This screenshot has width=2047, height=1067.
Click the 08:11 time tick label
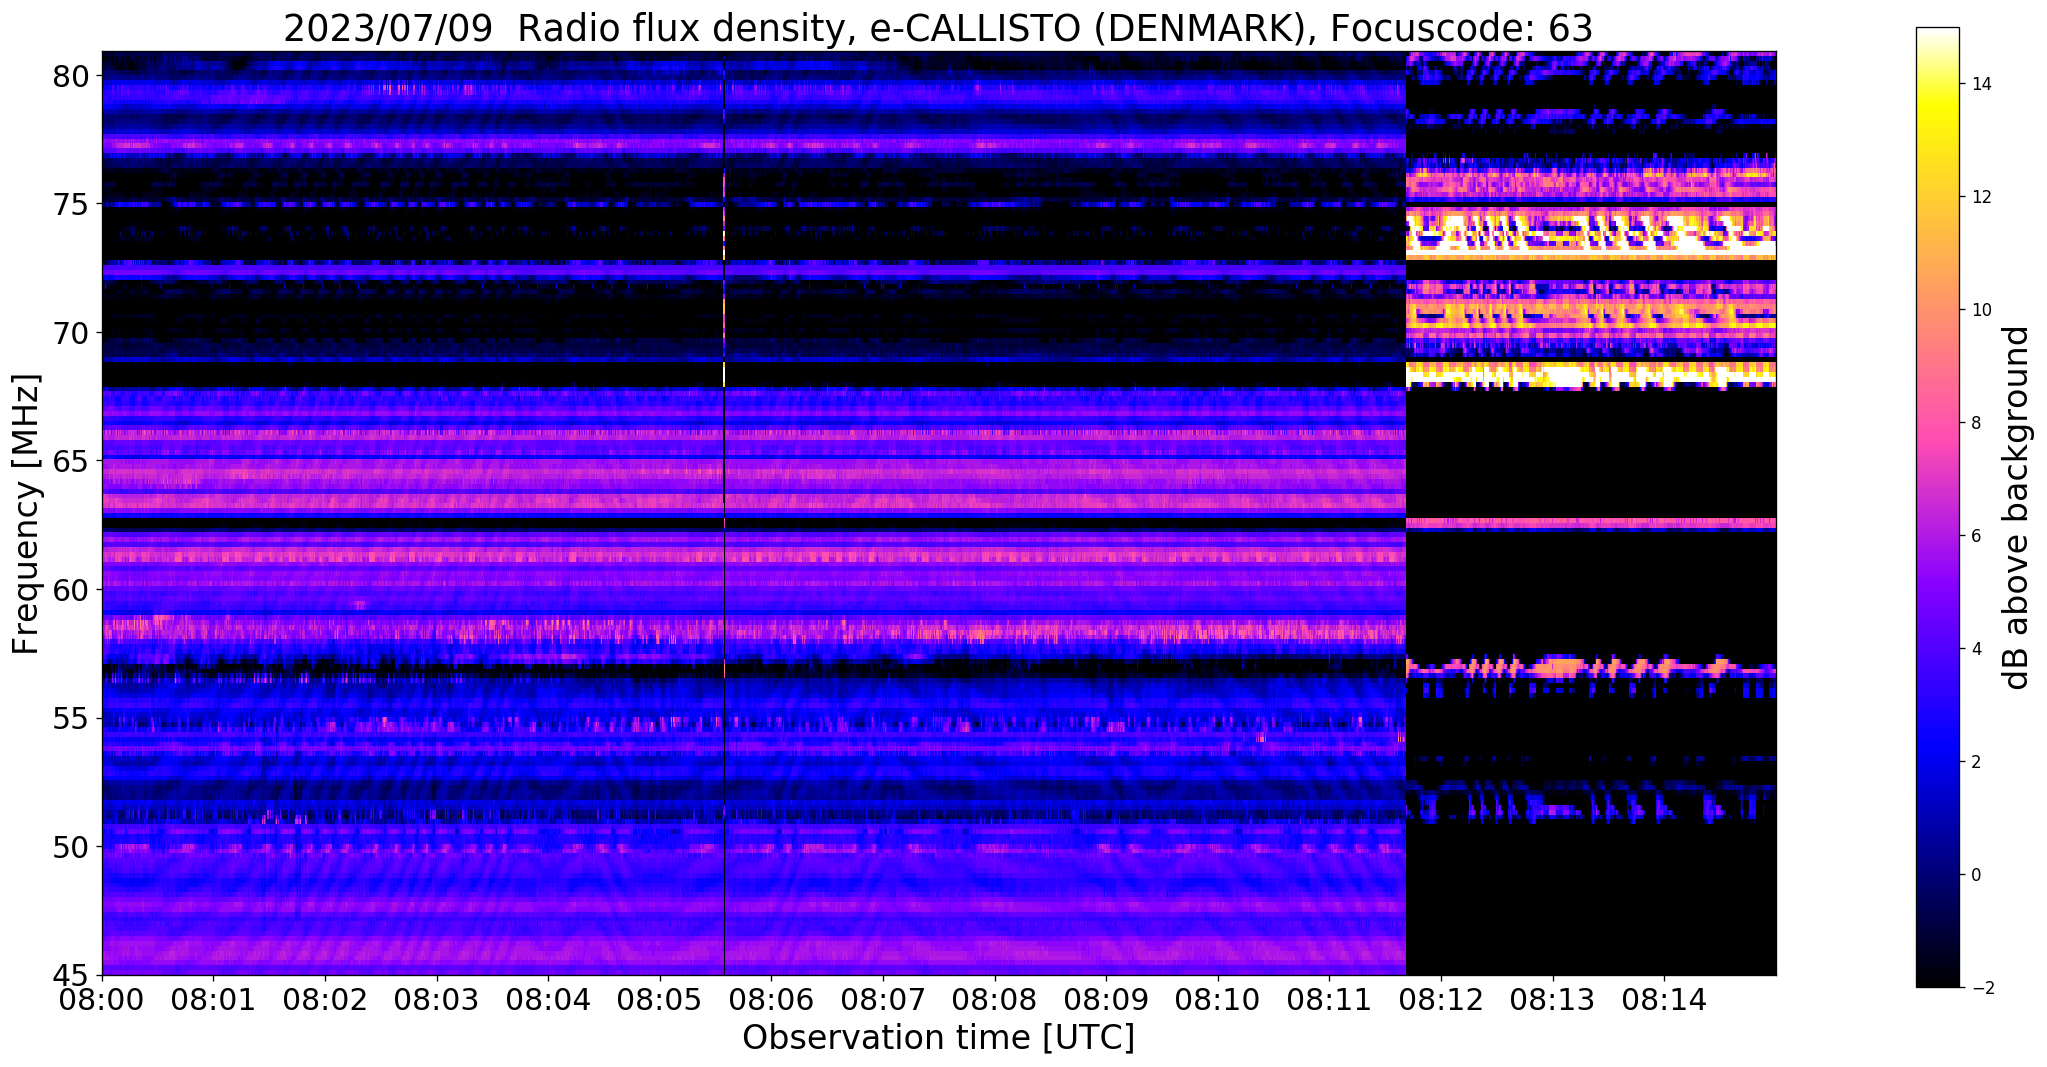pyautogui.click(x=1329, y=1000)
